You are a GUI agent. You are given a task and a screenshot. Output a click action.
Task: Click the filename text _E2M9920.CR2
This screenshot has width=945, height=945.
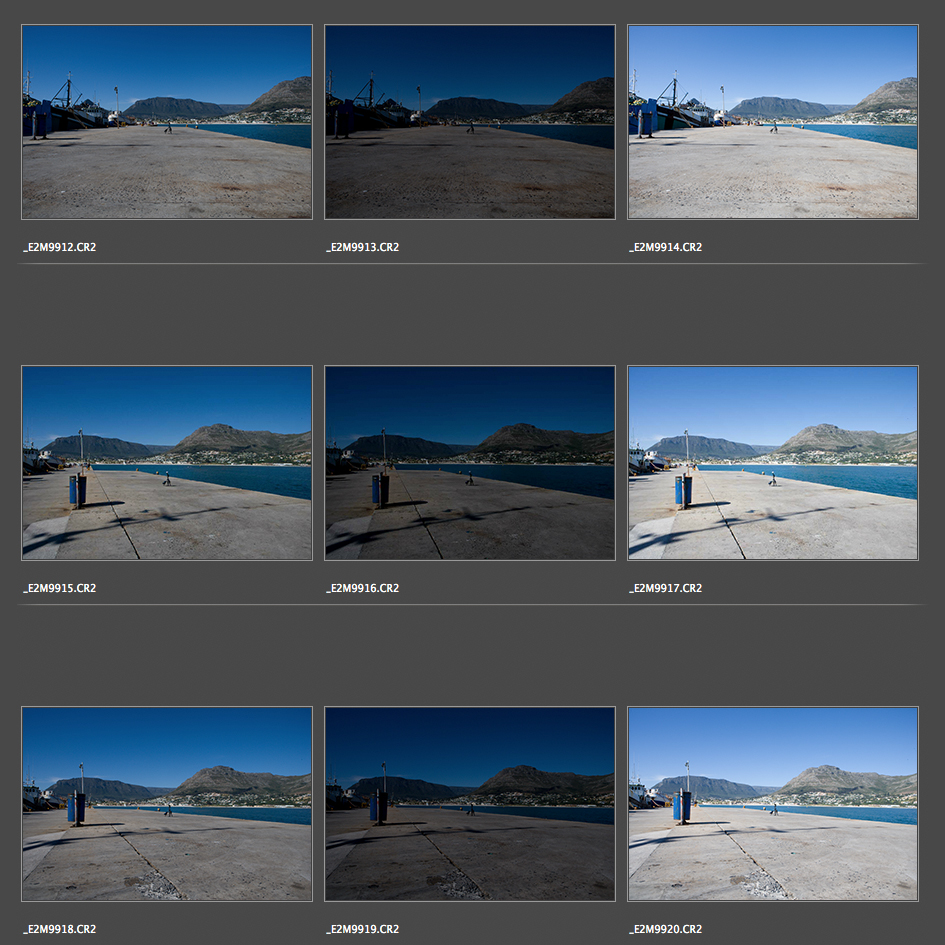pyautogui.click(x=666, y=929)
